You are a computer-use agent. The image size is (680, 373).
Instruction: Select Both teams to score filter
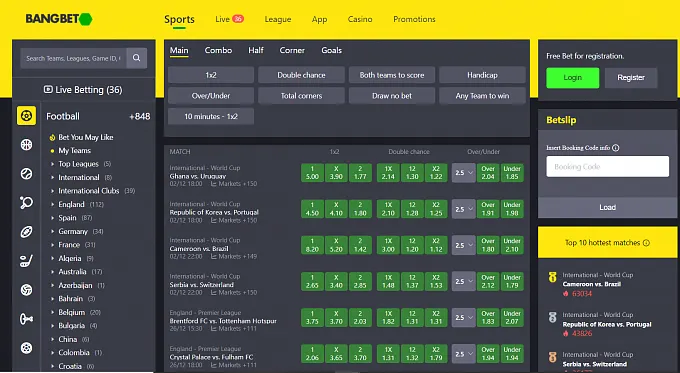point(392,75)
